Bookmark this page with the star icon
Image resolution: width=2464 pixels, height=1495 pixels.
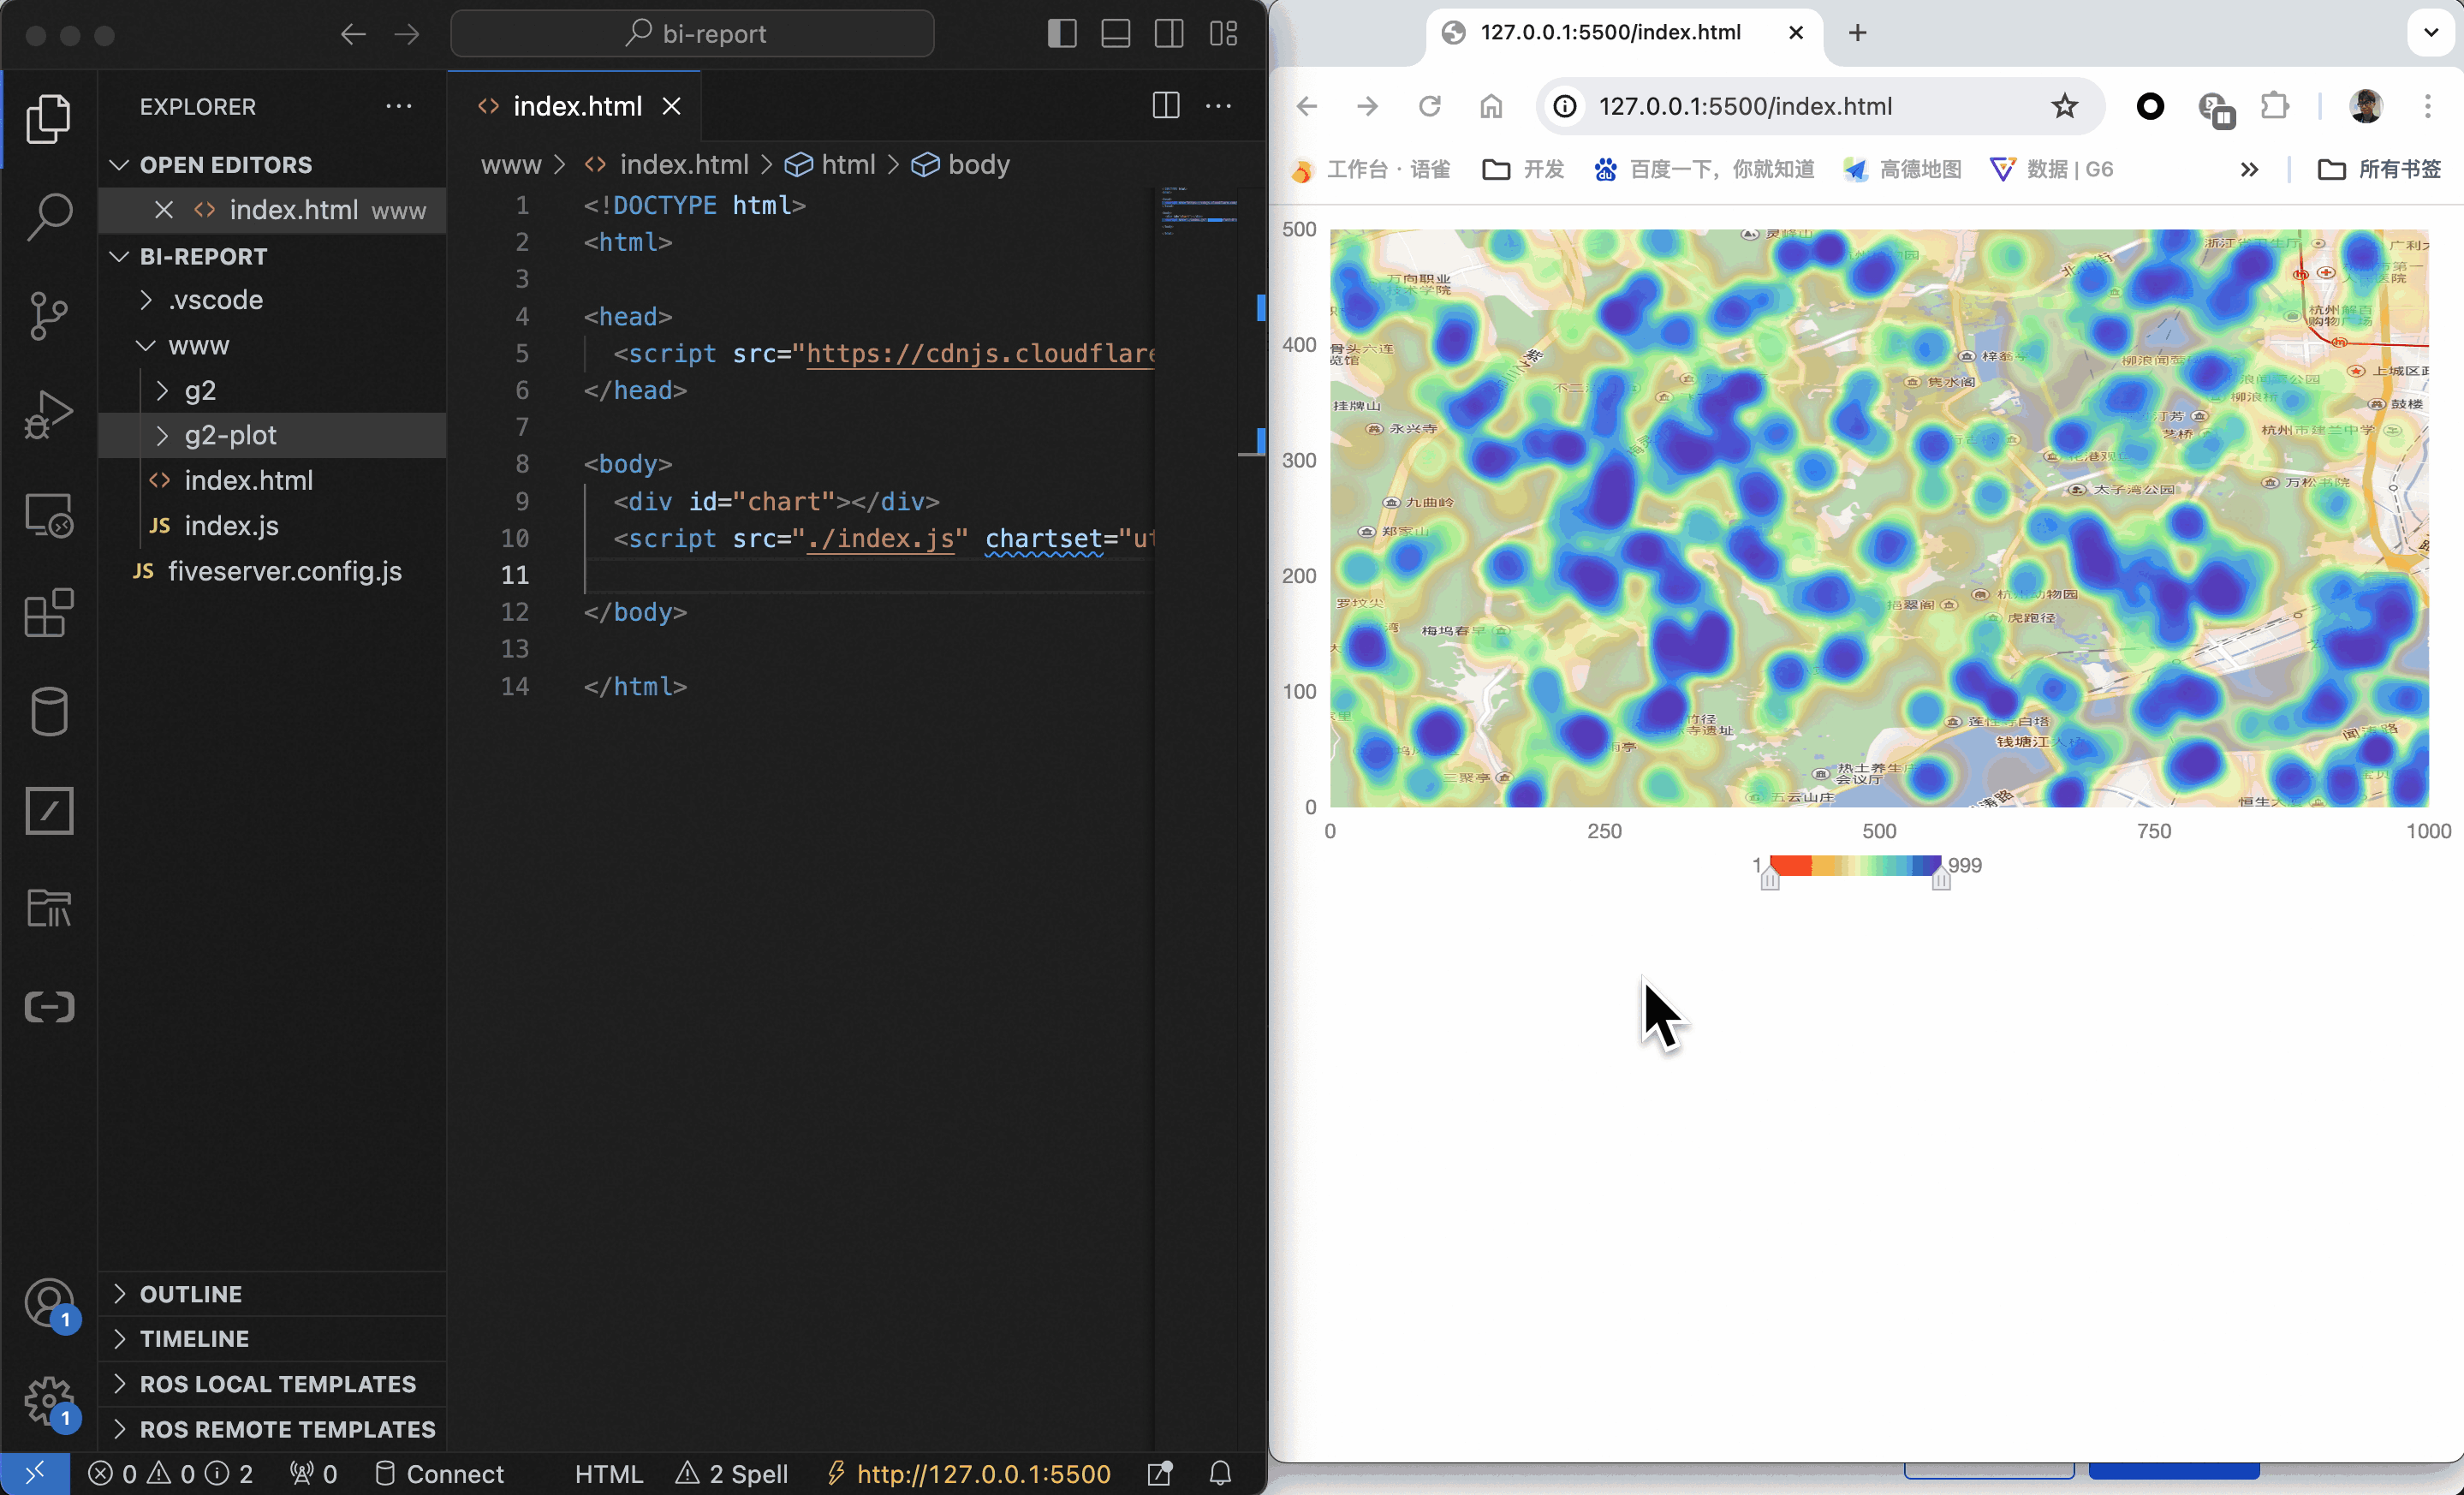click(x=2064, y=106)
